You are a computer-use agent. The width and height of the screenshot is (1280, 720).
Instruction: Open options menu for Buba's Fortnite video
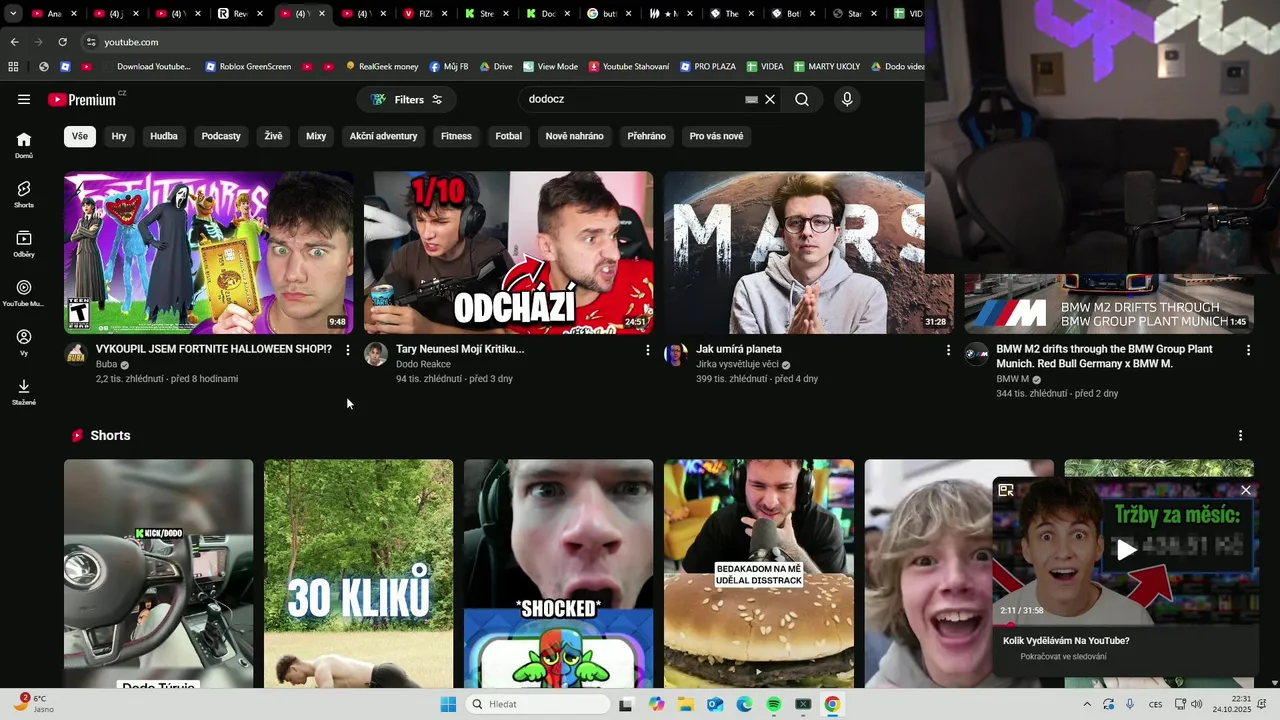pos(348,350)
